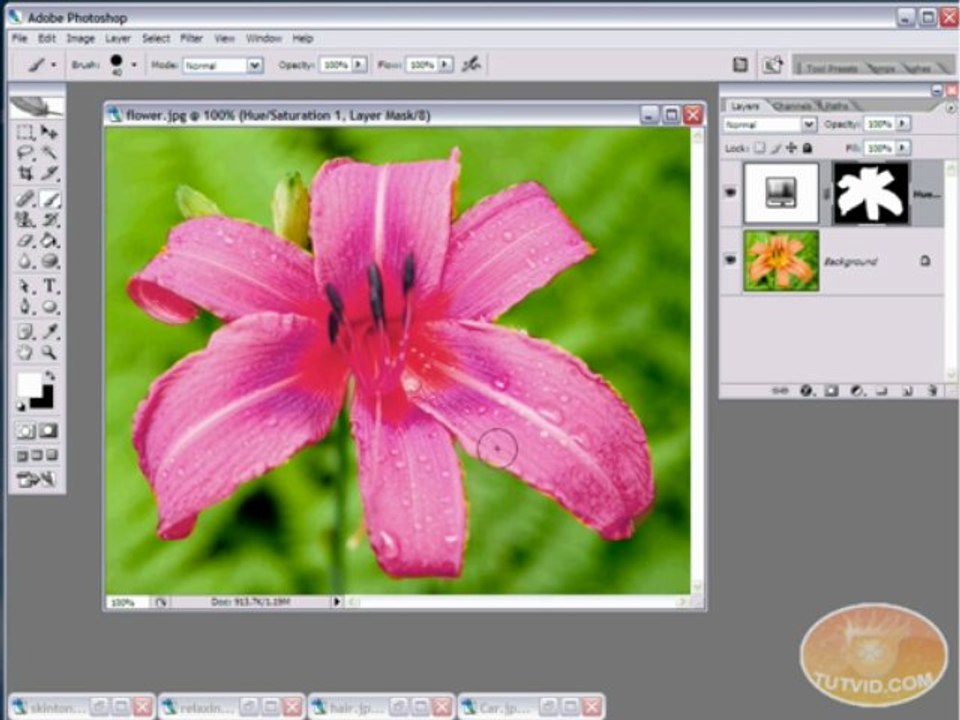Screen dimensions: 960x720
Task: Click the Delete layer trash icon
Action: [932, 390]
